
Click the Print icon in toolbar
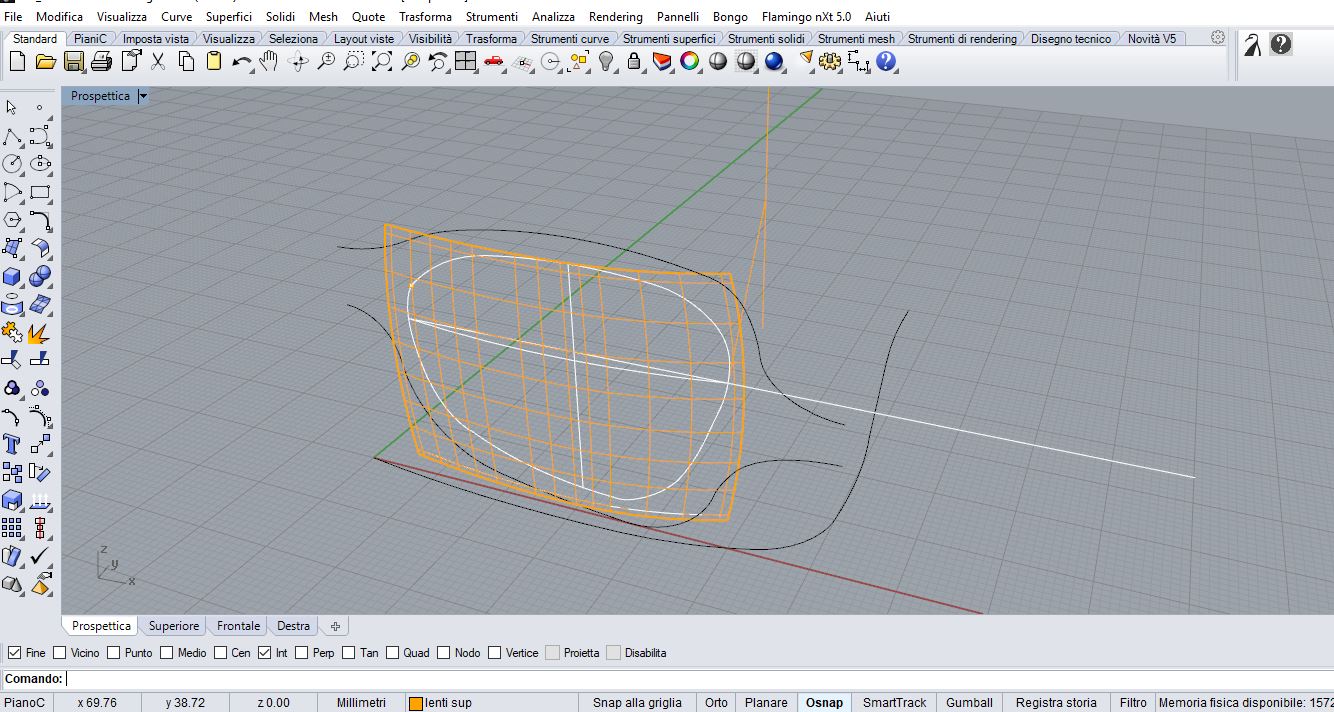pyautogui.click(x=101, y=62)
